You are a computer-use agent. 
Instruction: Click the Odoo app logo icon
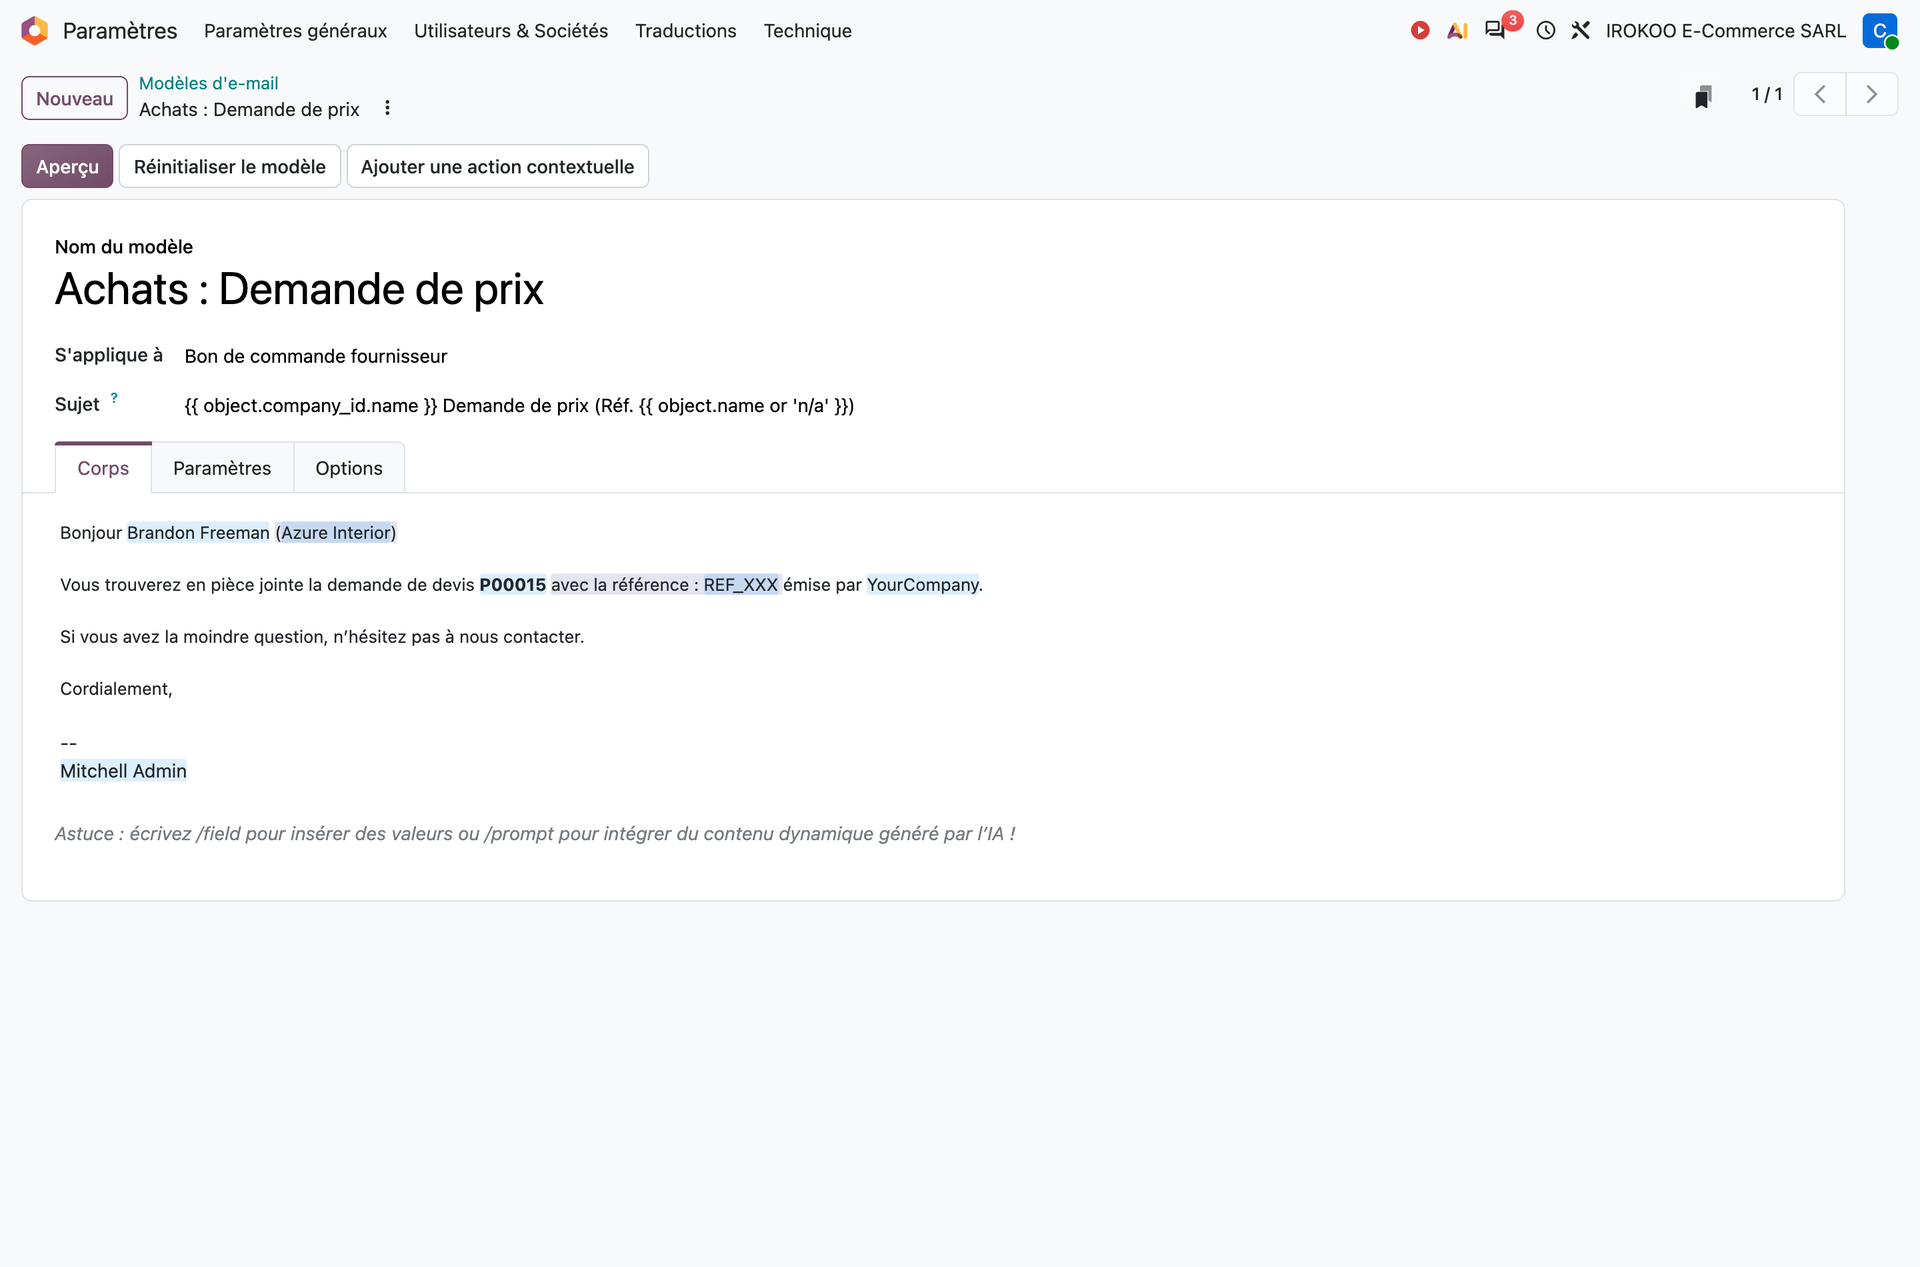(35, 31)
